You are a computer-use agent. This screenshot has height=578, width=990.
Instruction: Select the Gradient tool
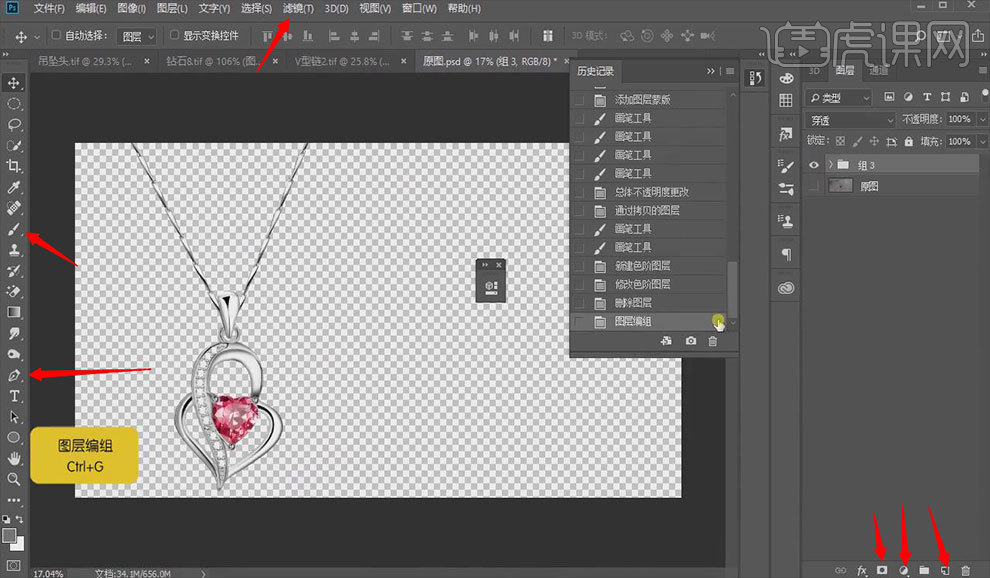coord(13,312)
